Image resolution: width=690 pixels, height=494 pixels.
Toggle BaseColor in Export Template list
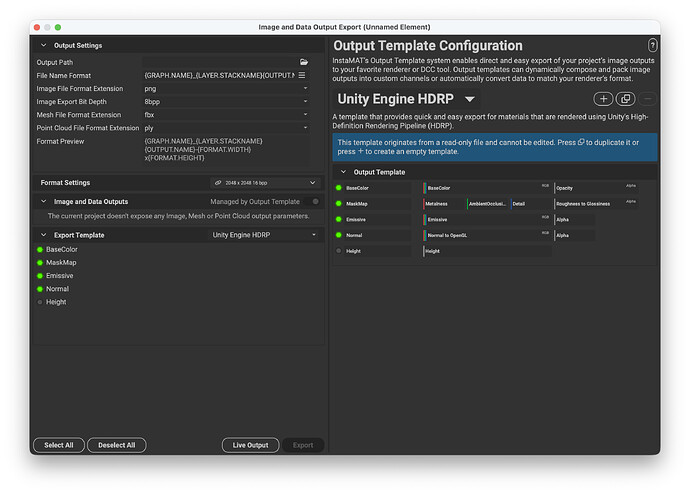pyautogui.click(x=40, y=249)
